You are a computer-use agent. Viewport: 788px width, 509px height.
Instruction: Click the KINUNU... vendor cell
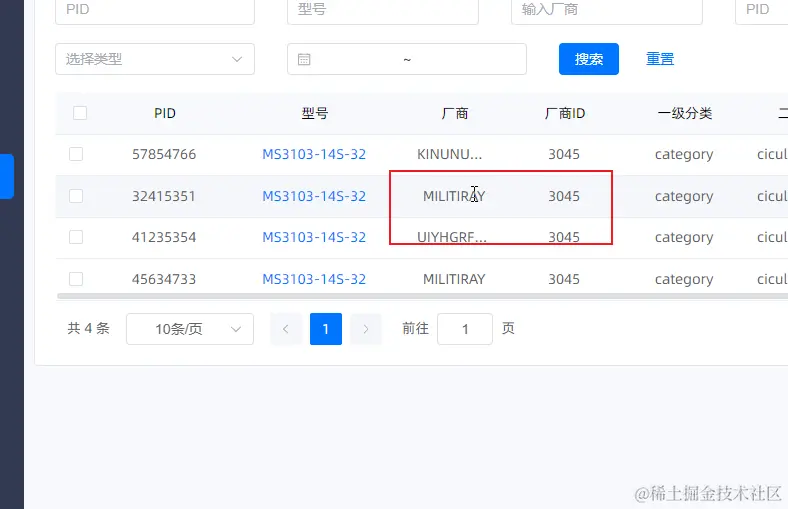(x=450, y=154)
